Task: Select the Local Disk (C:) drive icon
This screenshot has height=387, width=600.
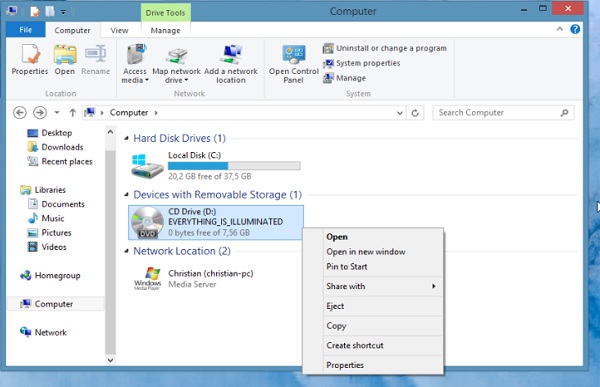Action: tap(147, 166)
